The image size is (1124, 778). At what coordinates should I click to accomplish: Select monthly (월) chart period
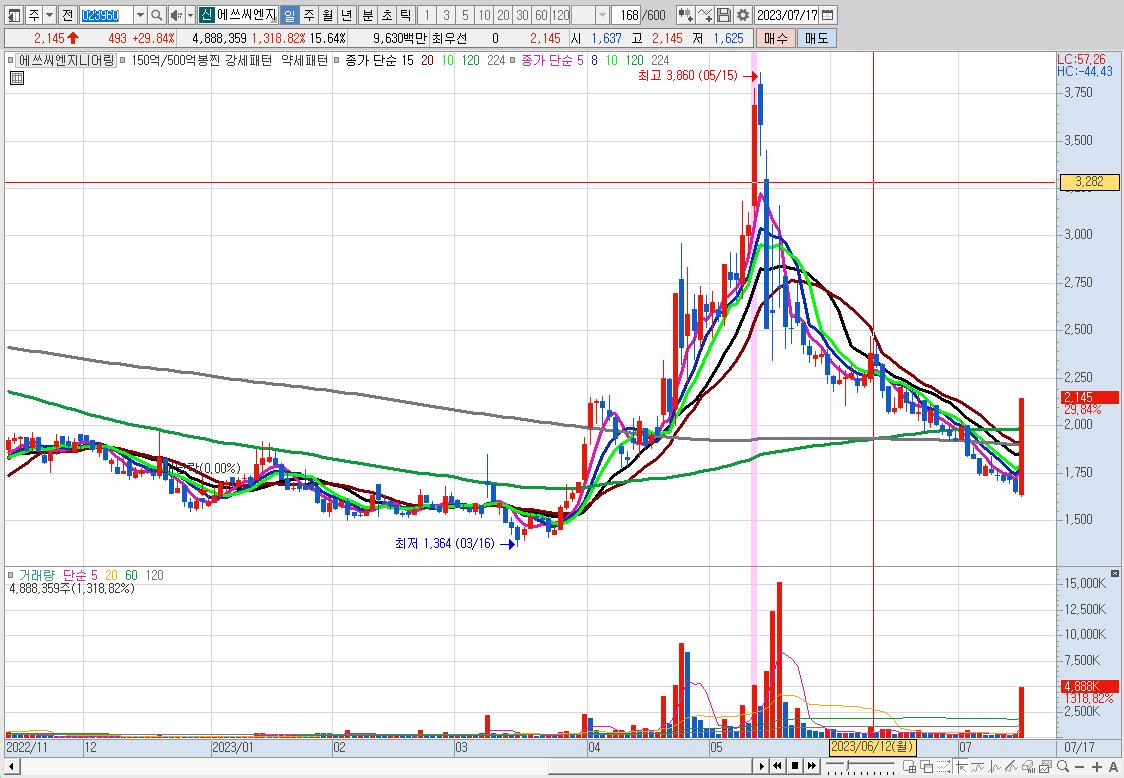pyautogui.click(x=328, y=15)
